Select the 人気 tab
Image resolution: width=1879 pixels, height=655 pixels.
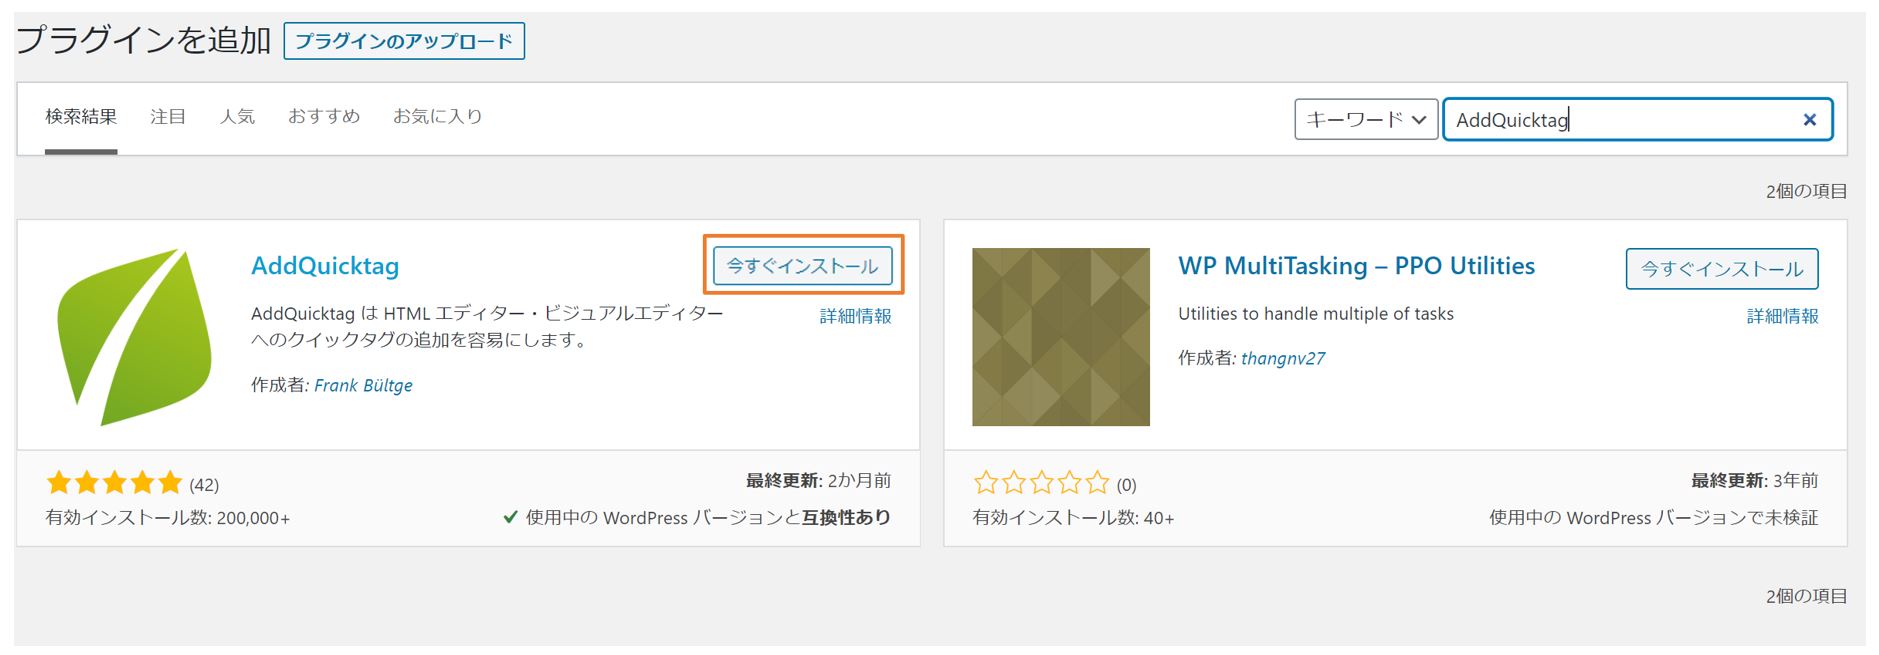[237, 117]
